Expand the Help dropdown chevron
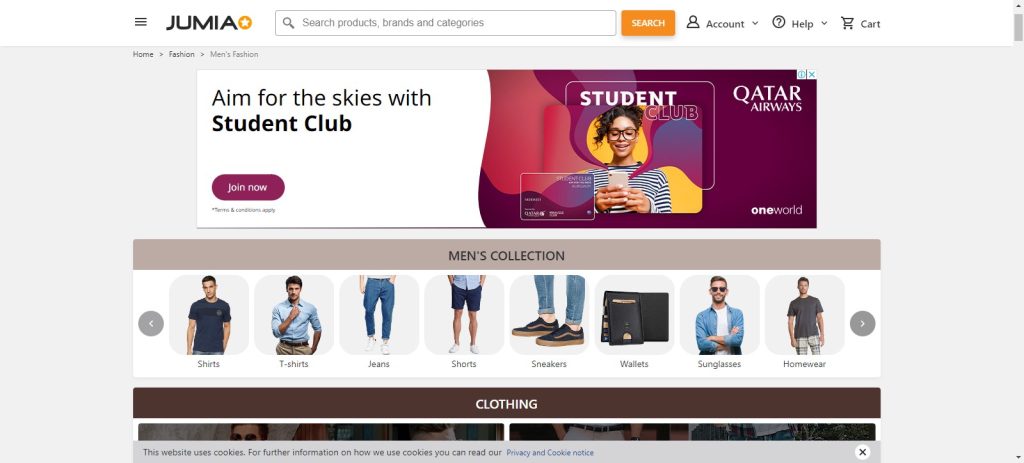 pyautogui.click(x=824, y=23)
